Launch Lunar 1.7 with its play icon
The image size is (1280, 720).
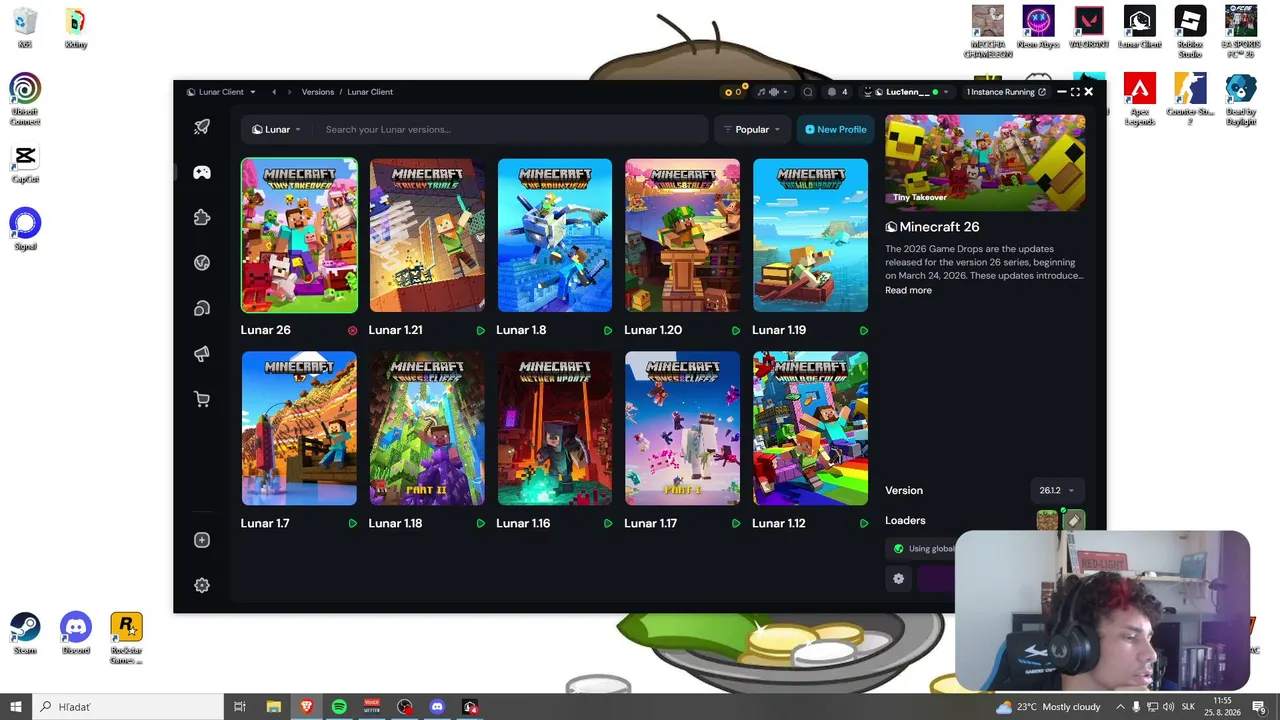[353, 523]
